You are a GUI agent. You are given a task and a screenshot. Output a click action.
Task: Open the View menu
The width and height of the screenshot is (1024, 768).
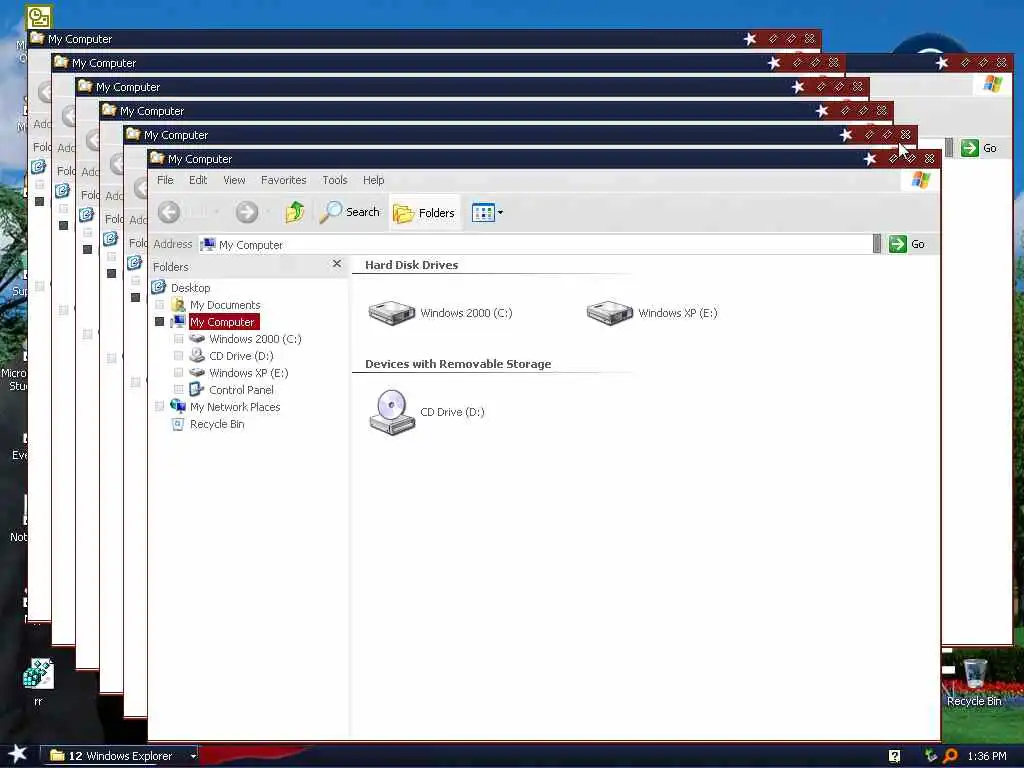point(234,180)
